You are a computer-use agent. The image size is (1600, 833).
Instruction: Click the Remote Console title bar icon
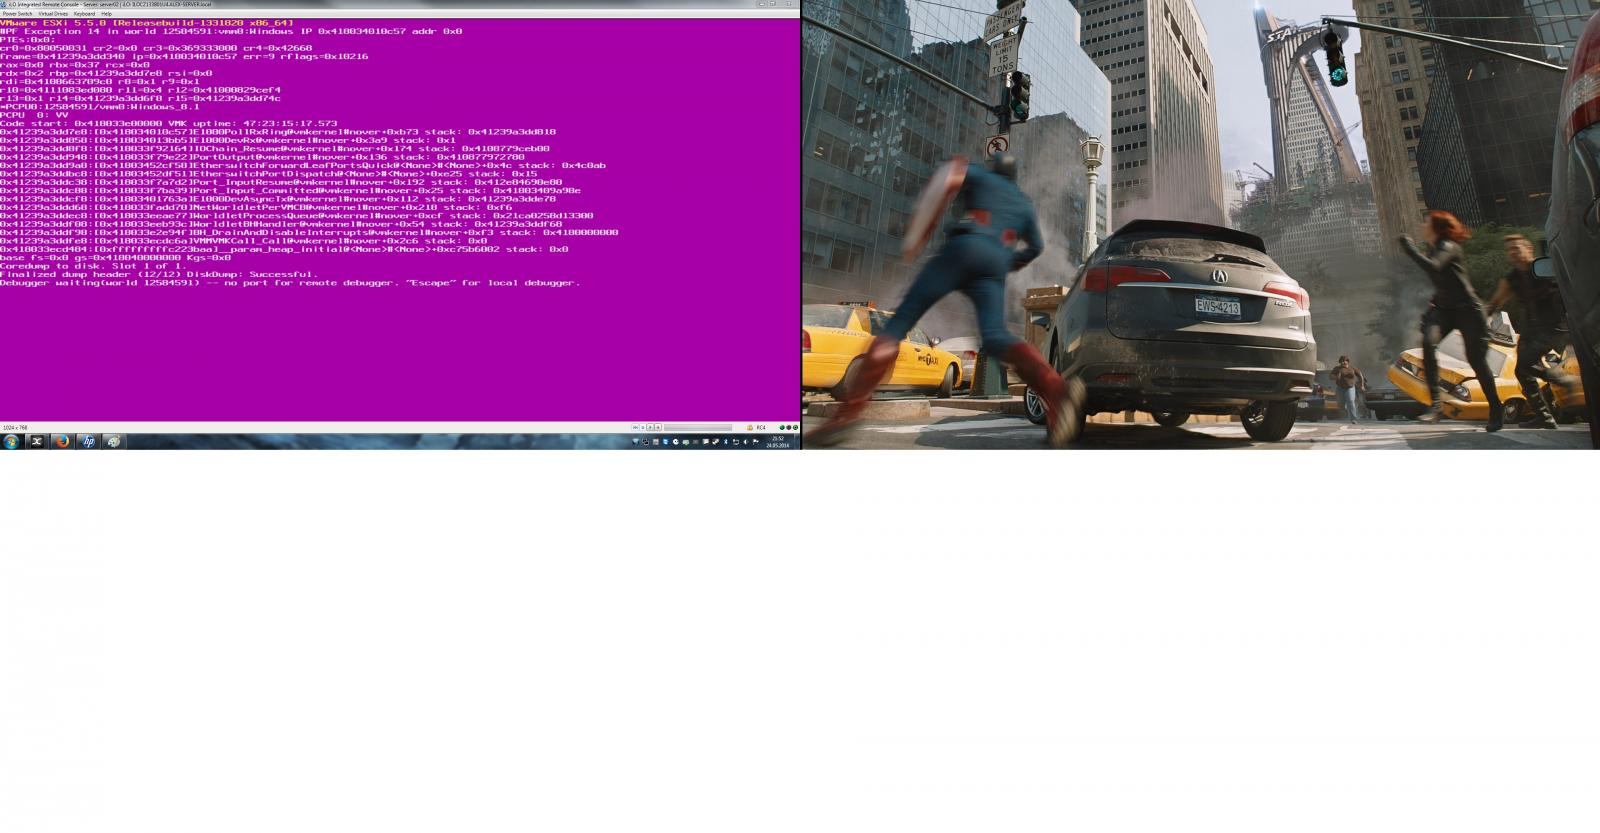tap(4, 4)
